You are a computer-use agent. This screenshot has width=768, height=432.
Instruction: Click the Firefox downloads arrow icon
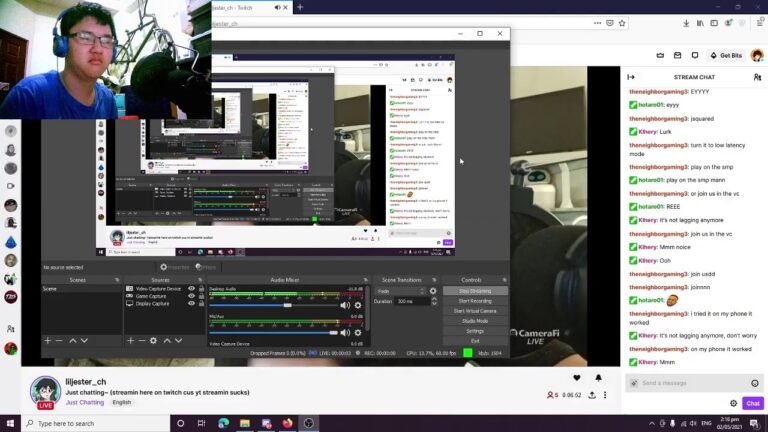click(x=686, y=23)
